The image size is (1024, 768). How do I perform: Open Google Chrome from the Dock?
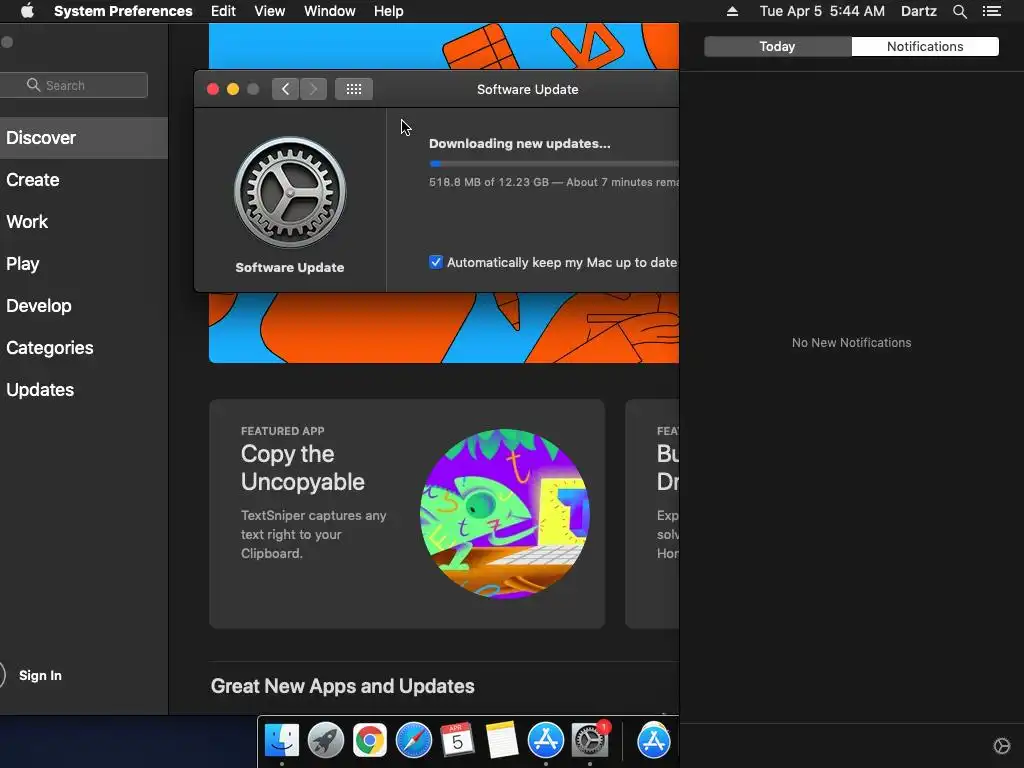coord(370,741)
